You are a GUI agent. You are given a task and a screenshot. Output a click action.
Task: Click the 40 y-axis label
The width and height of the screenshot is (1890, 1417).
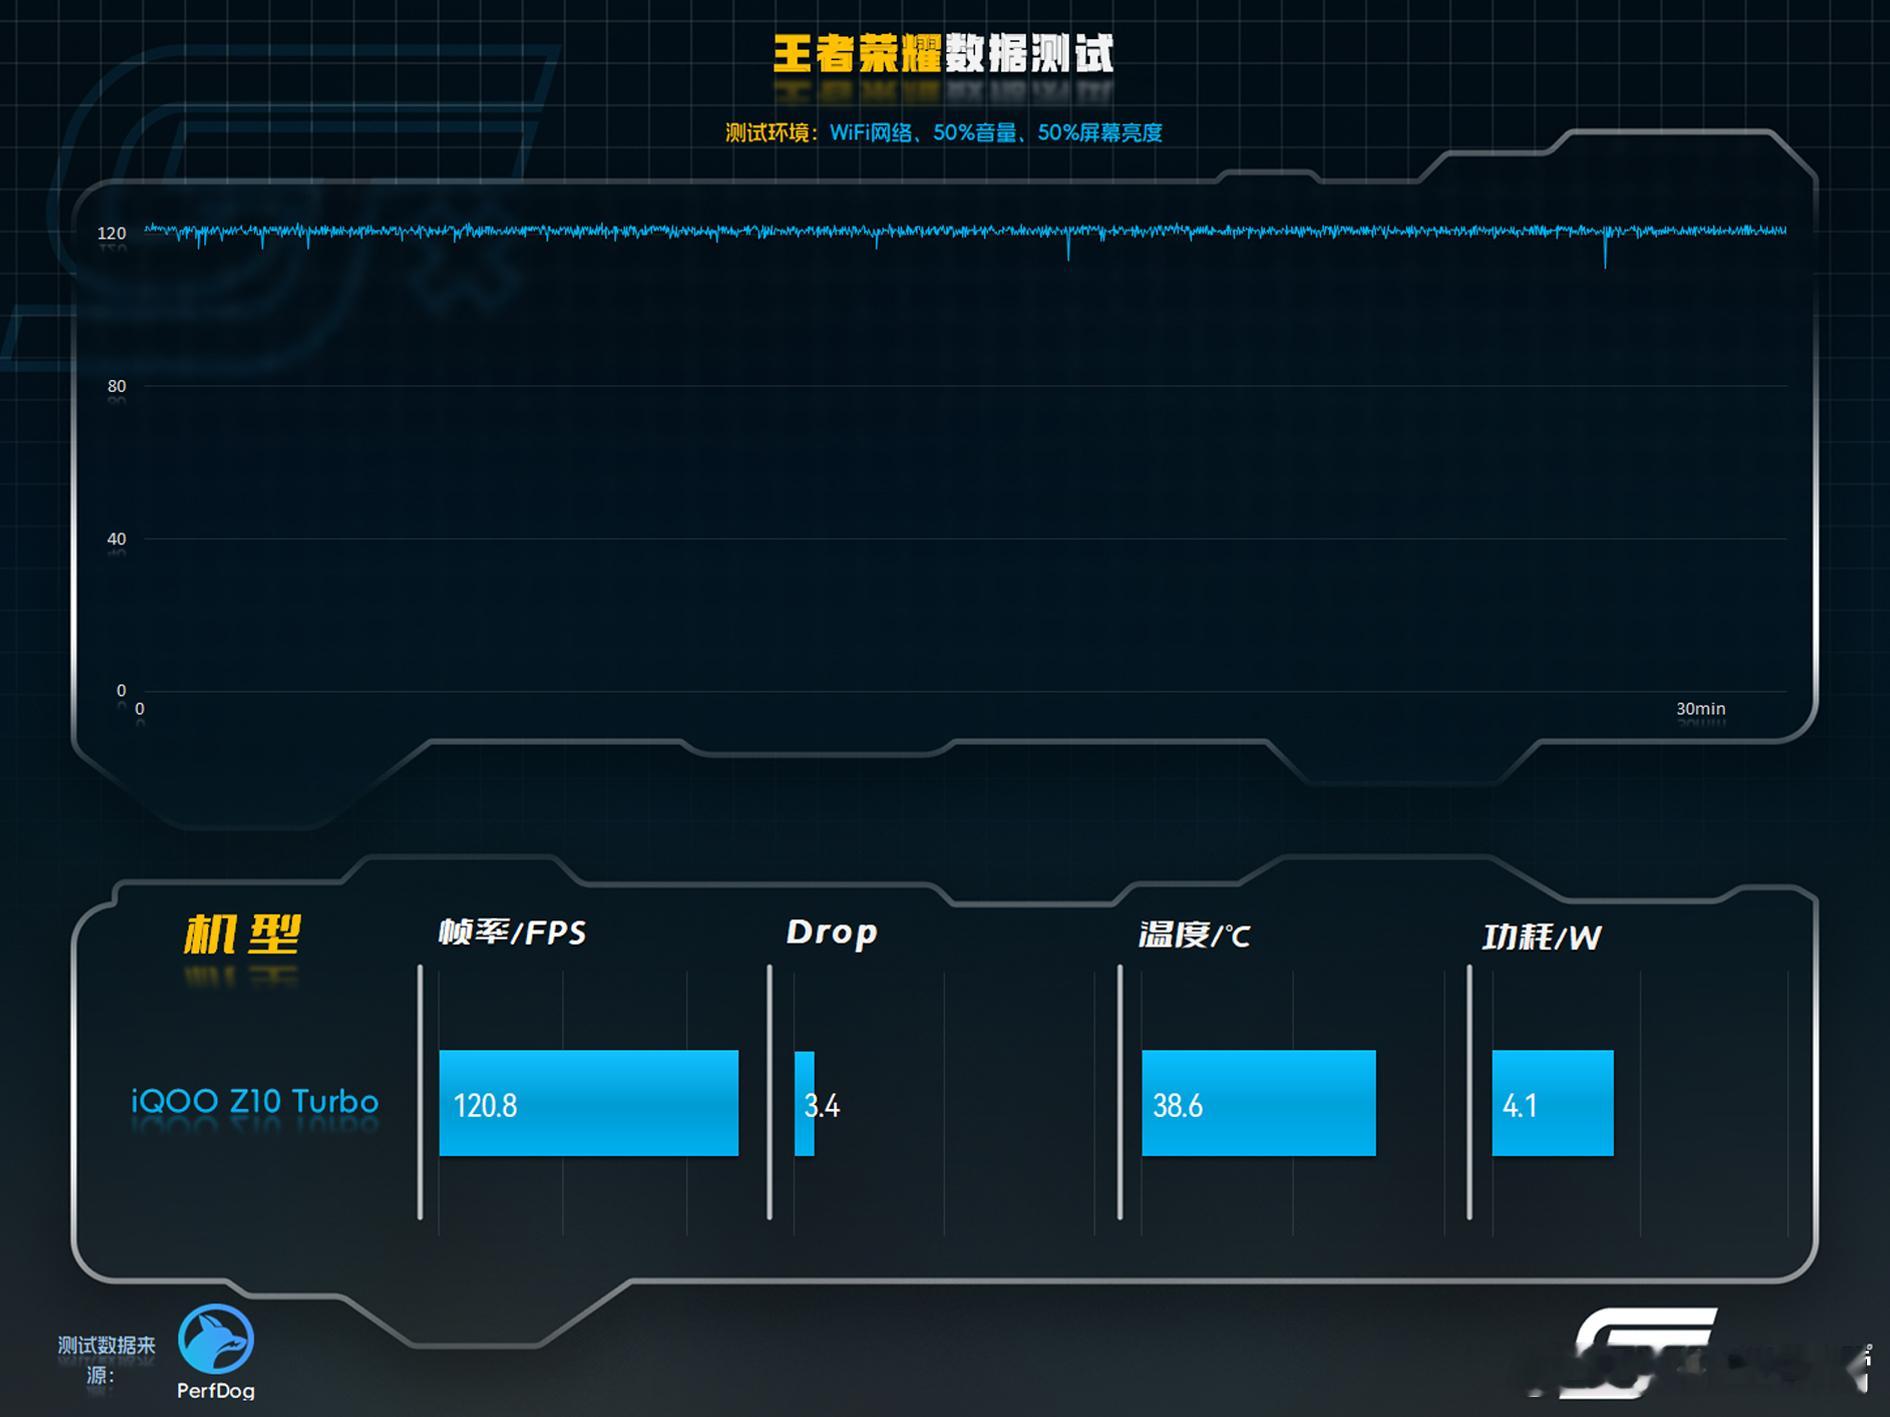tap(117, 539)
